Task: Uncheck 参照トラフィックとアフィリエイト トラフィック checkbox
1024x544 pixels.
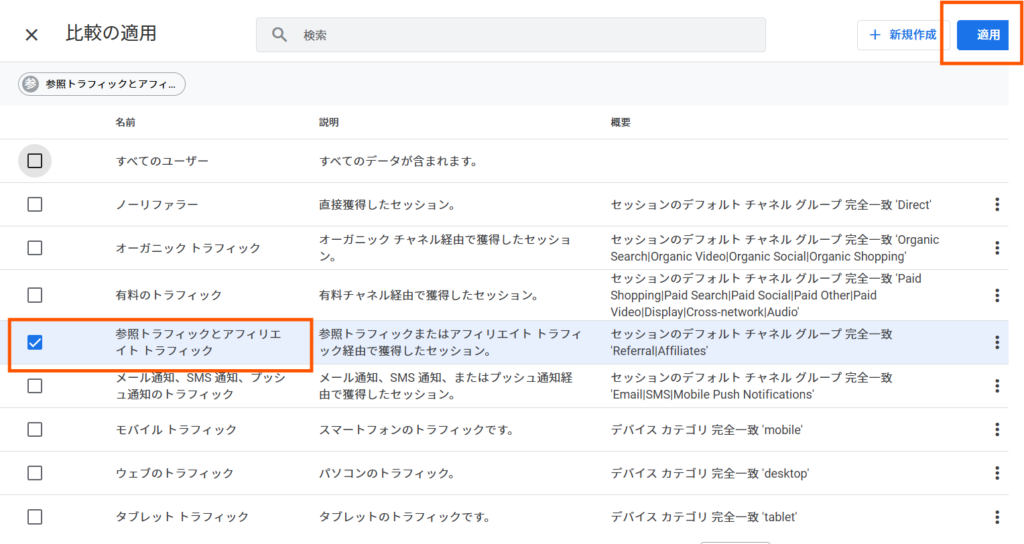Action: point(35,342)
